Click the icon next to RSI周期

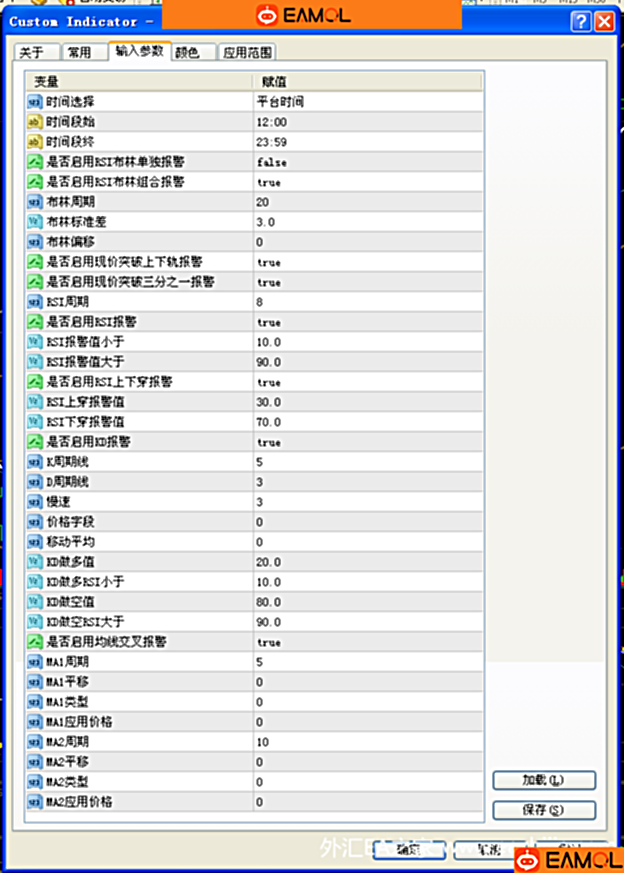point(34,302)
